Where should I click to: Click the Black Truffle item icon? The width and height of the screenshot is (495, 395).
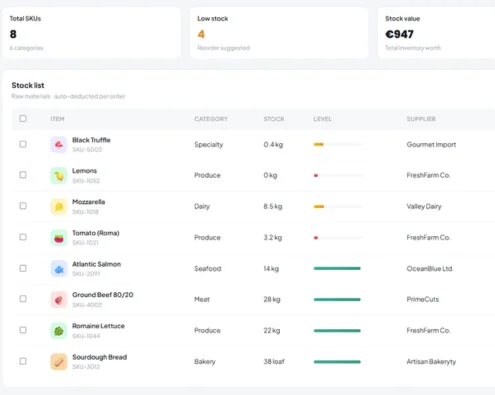point(59,145)
